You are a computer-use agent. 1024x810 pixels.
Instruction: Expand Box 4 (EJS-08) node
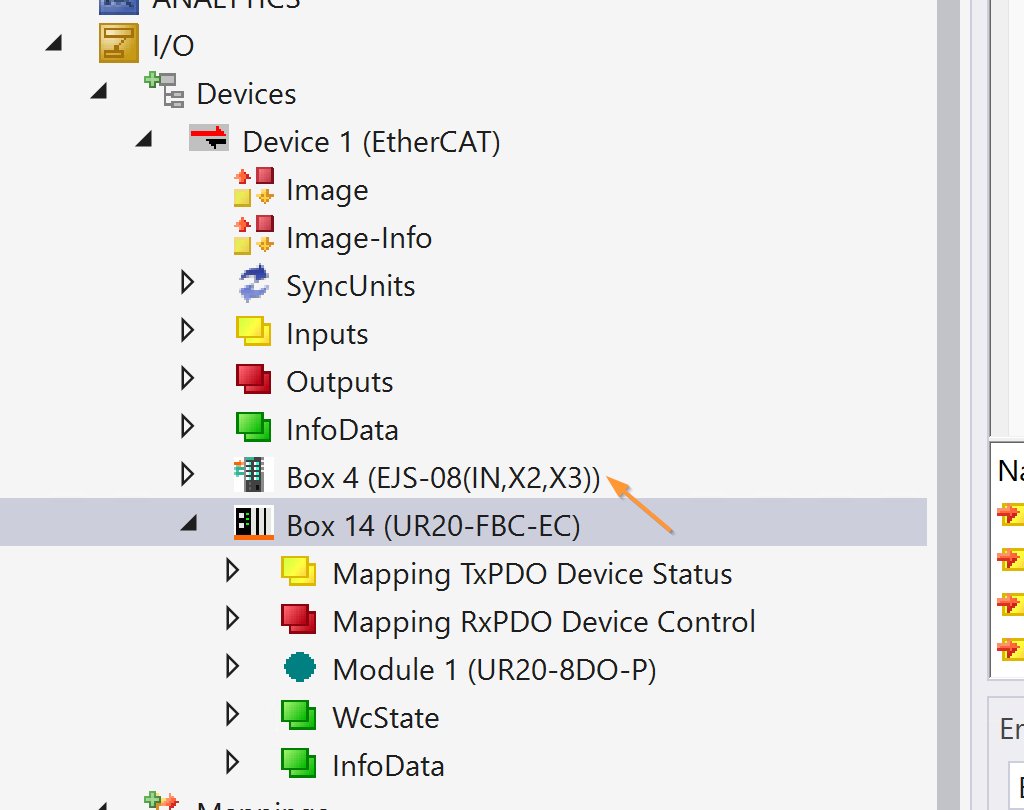pyautogui.click(x=187, y=476)
